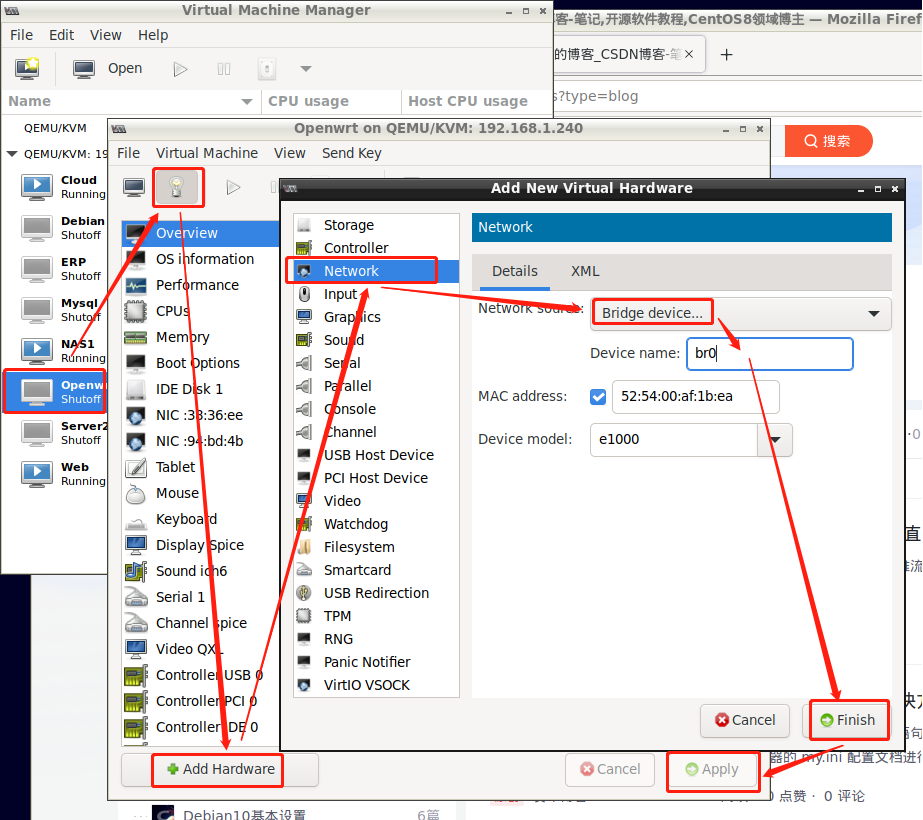Select NIC :94:bd:4b in hardware list
Viewport: 923px width, 820px height.
tap(201, 441)
